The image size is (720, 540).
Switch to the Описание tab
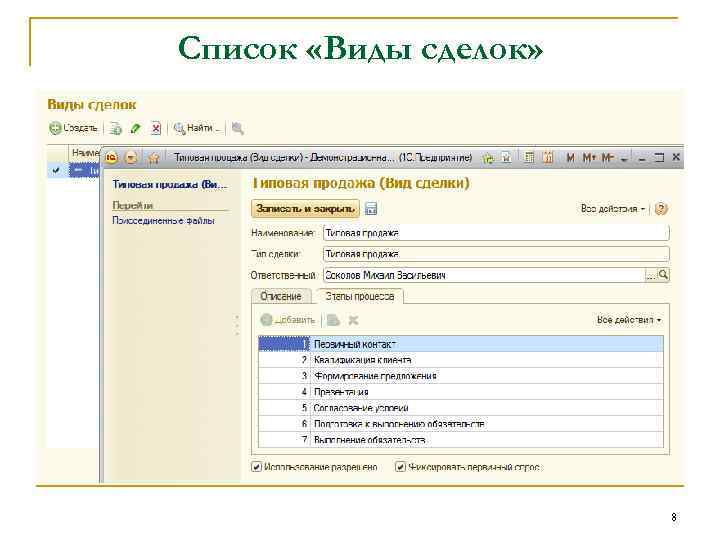(x=281, y=296)
